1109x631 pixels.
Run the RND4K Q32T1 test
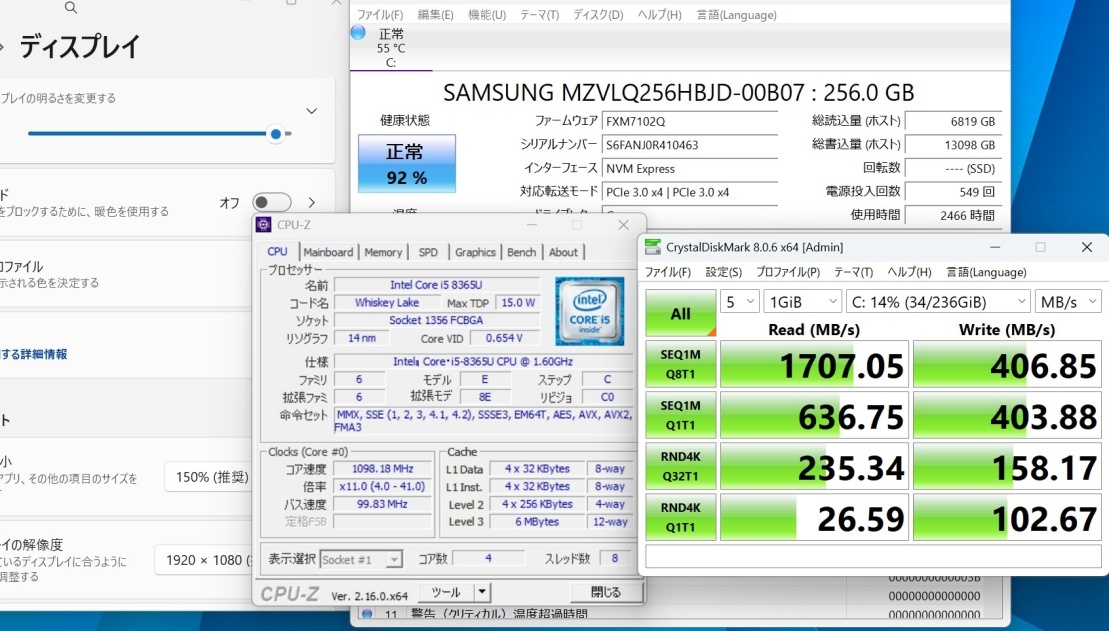tap(680, 466)
